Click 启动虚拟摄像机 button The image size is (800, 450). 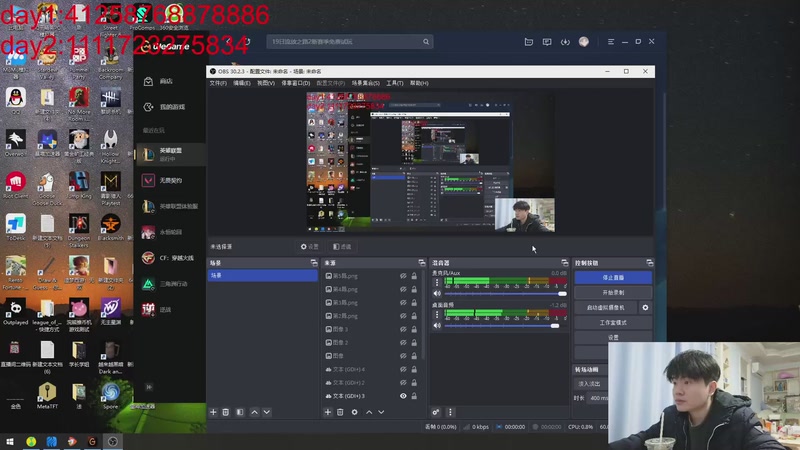click(606, 308)
